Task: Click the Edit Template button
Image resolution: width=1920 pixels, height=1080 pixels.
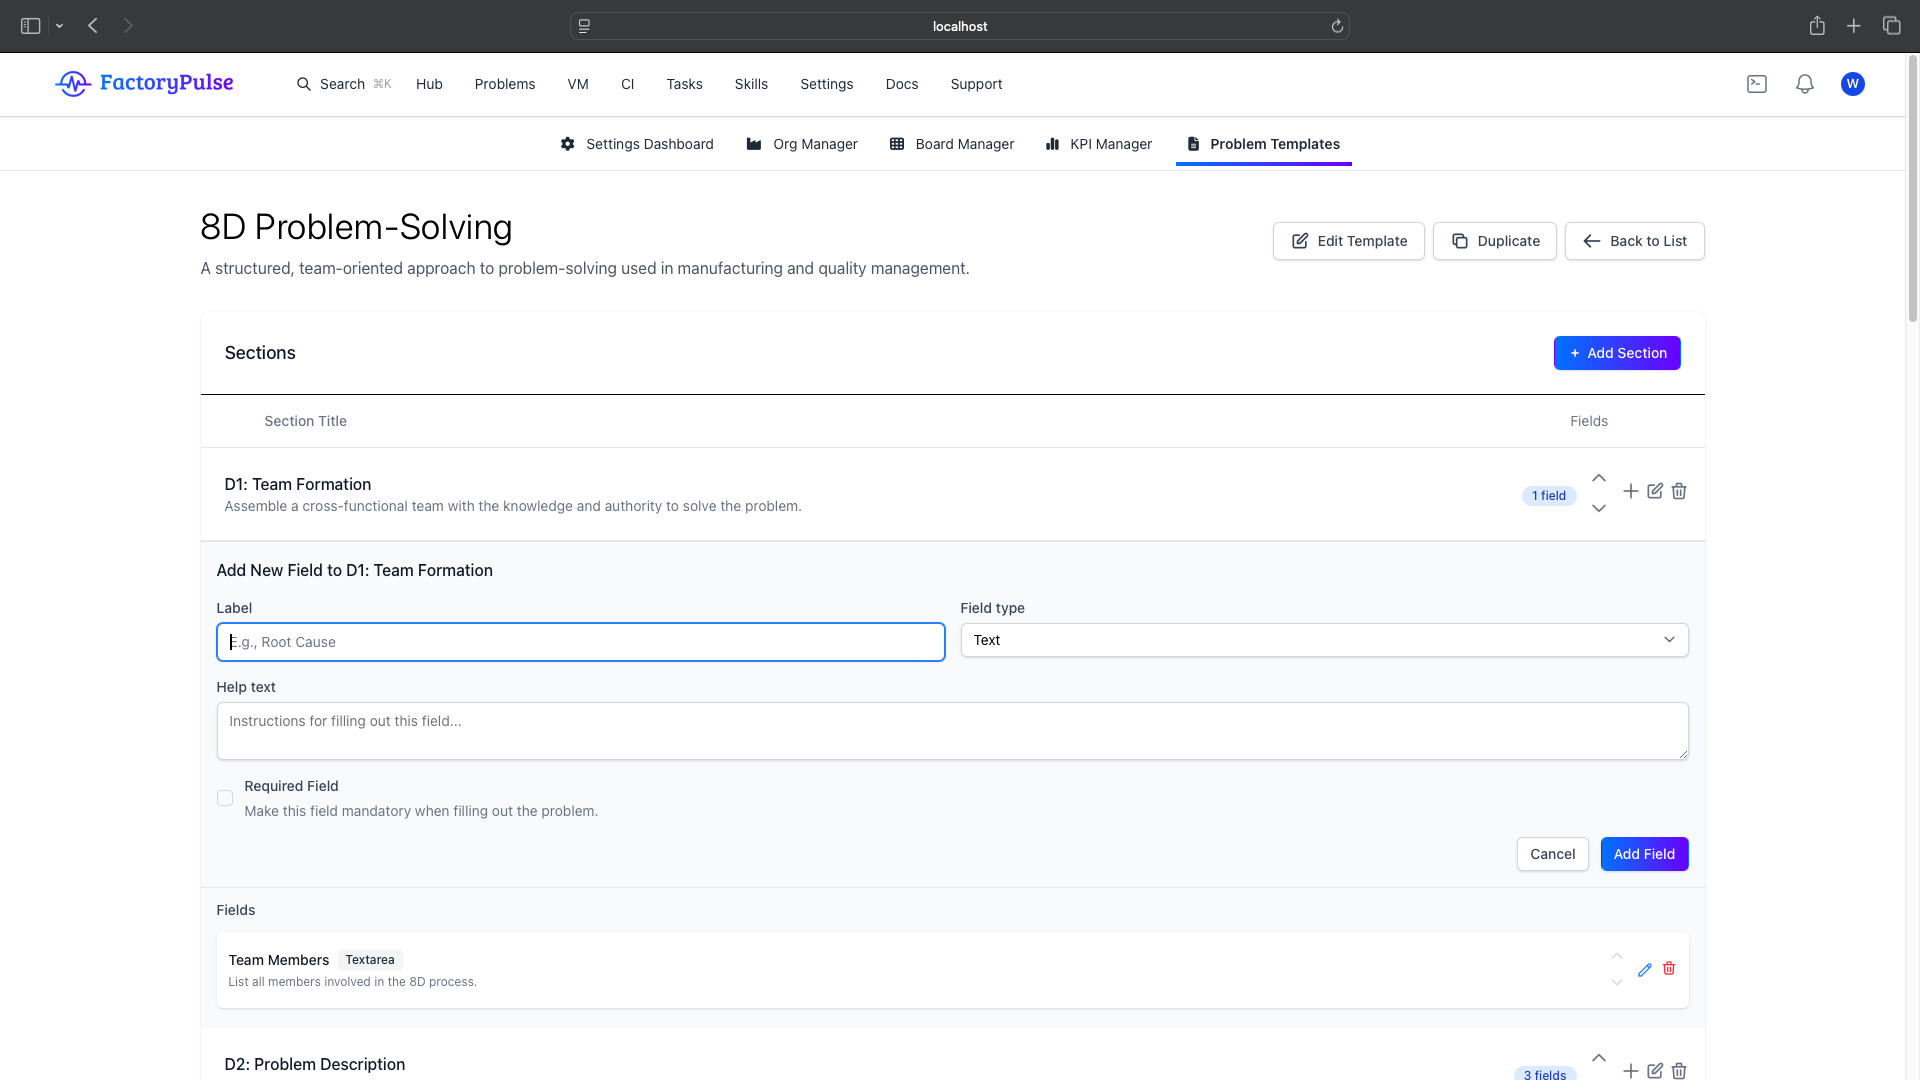Action: coord(1349,241)
